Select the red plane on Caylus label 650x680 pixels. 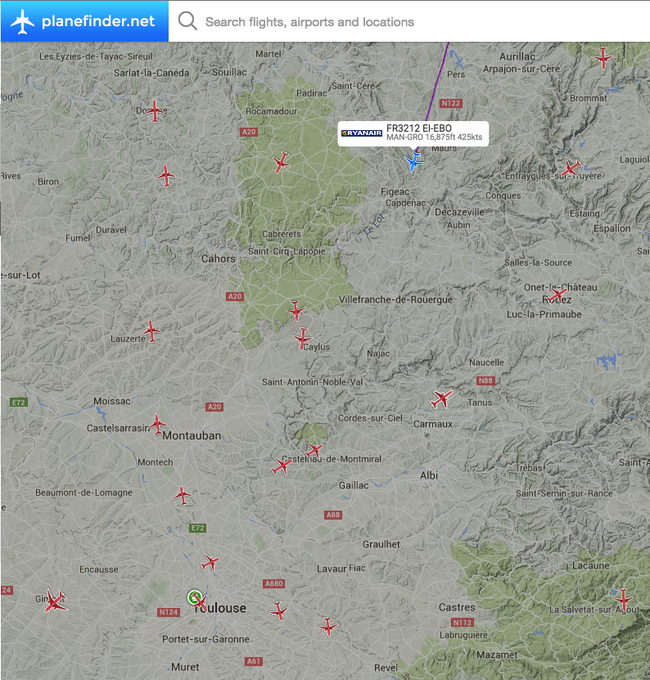302,338
